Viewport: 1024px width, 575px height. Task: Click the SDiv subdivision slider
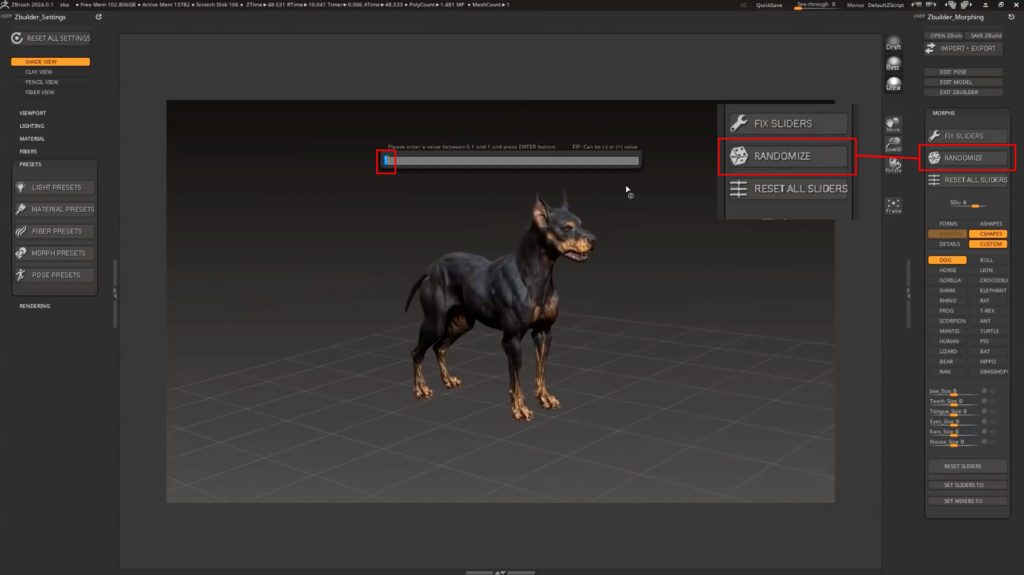point(966,202)
